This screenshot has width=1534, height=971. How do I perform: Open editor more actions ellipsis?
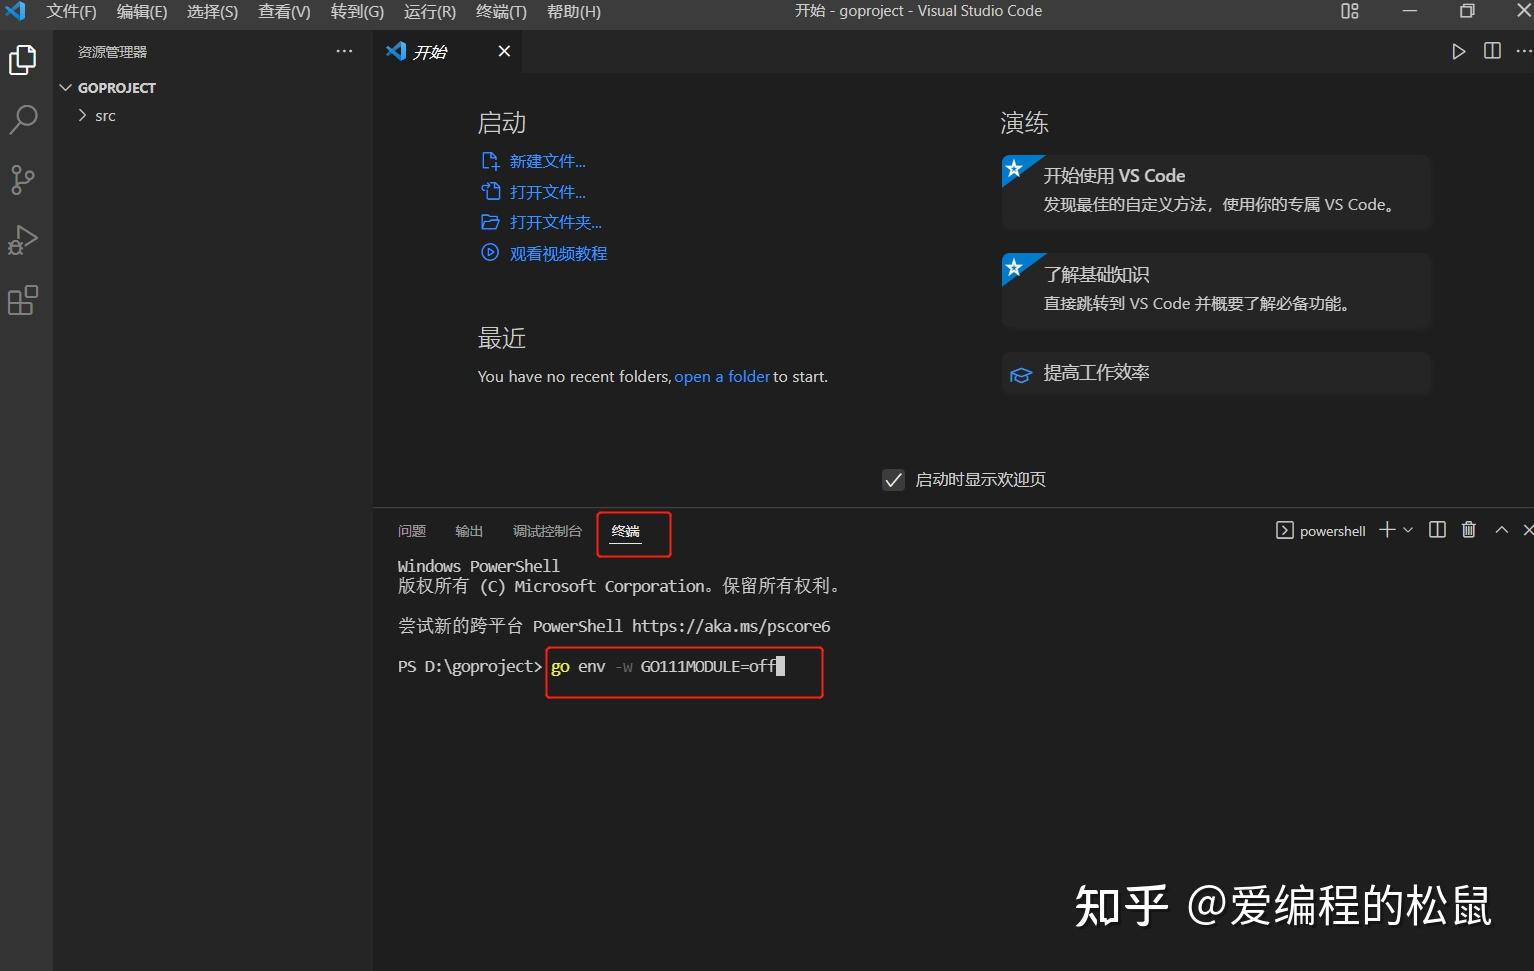(1523, 51)
